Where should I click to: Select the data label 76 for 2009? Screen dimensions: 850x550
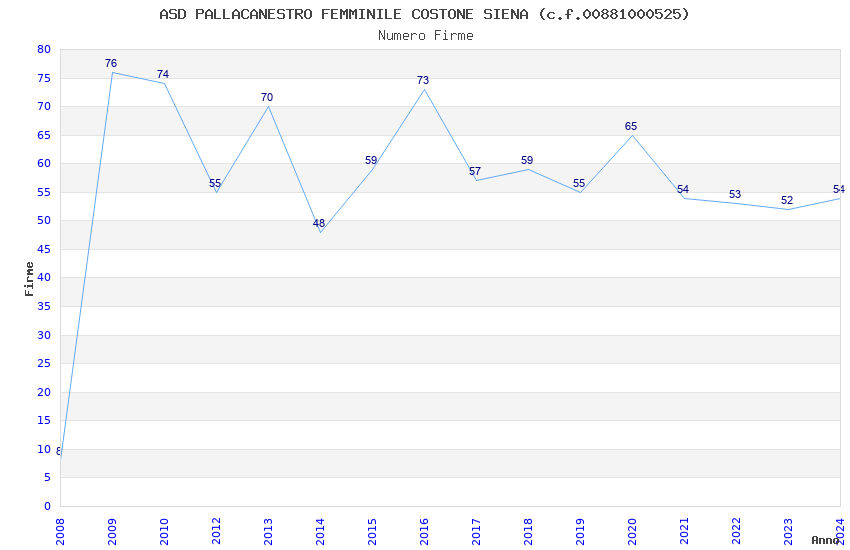(111, 63)
